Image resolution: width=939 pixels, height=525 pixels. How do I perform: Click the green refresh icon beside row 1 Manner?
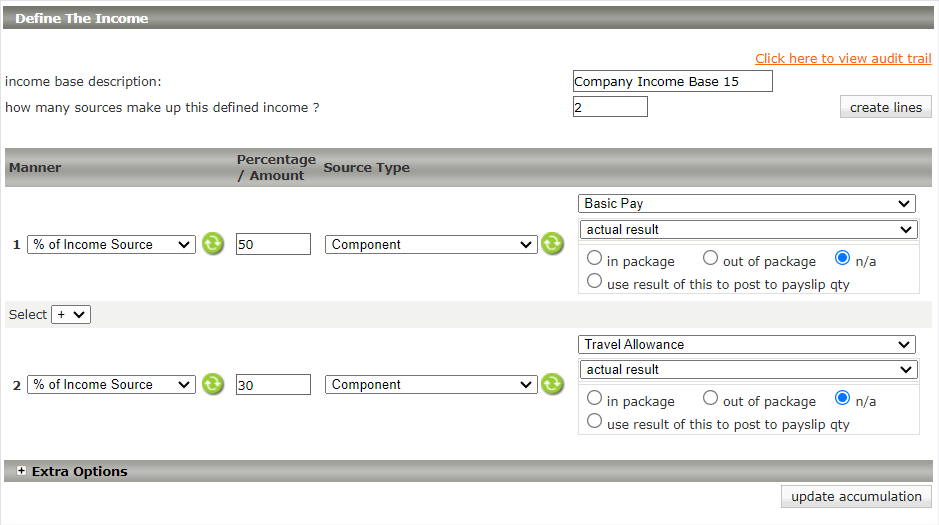point(212,244)
